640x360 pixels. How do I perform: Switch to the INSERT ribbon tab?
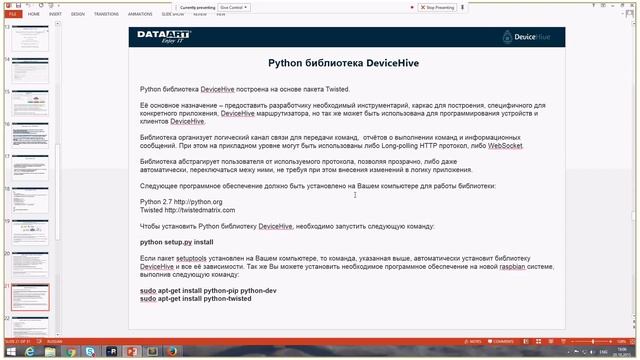pos(55,14)
